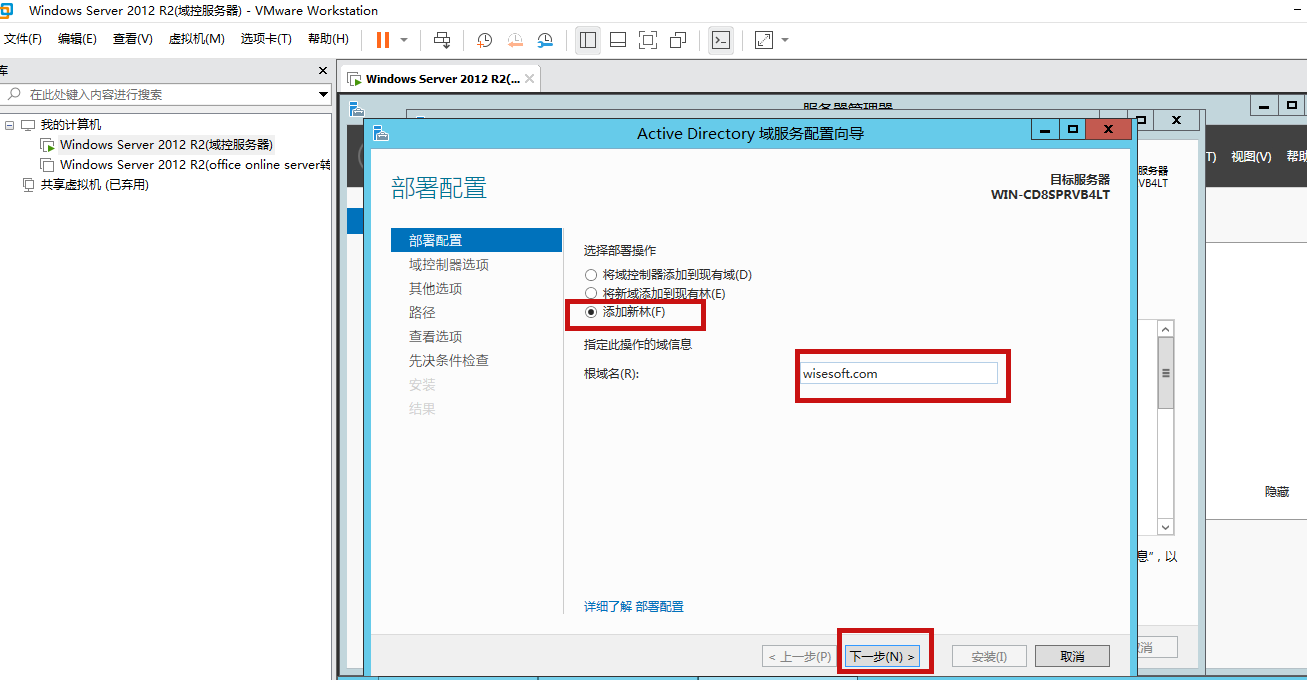Go to 路径 wizard step
1307x680 pixels.
point(422,312)
